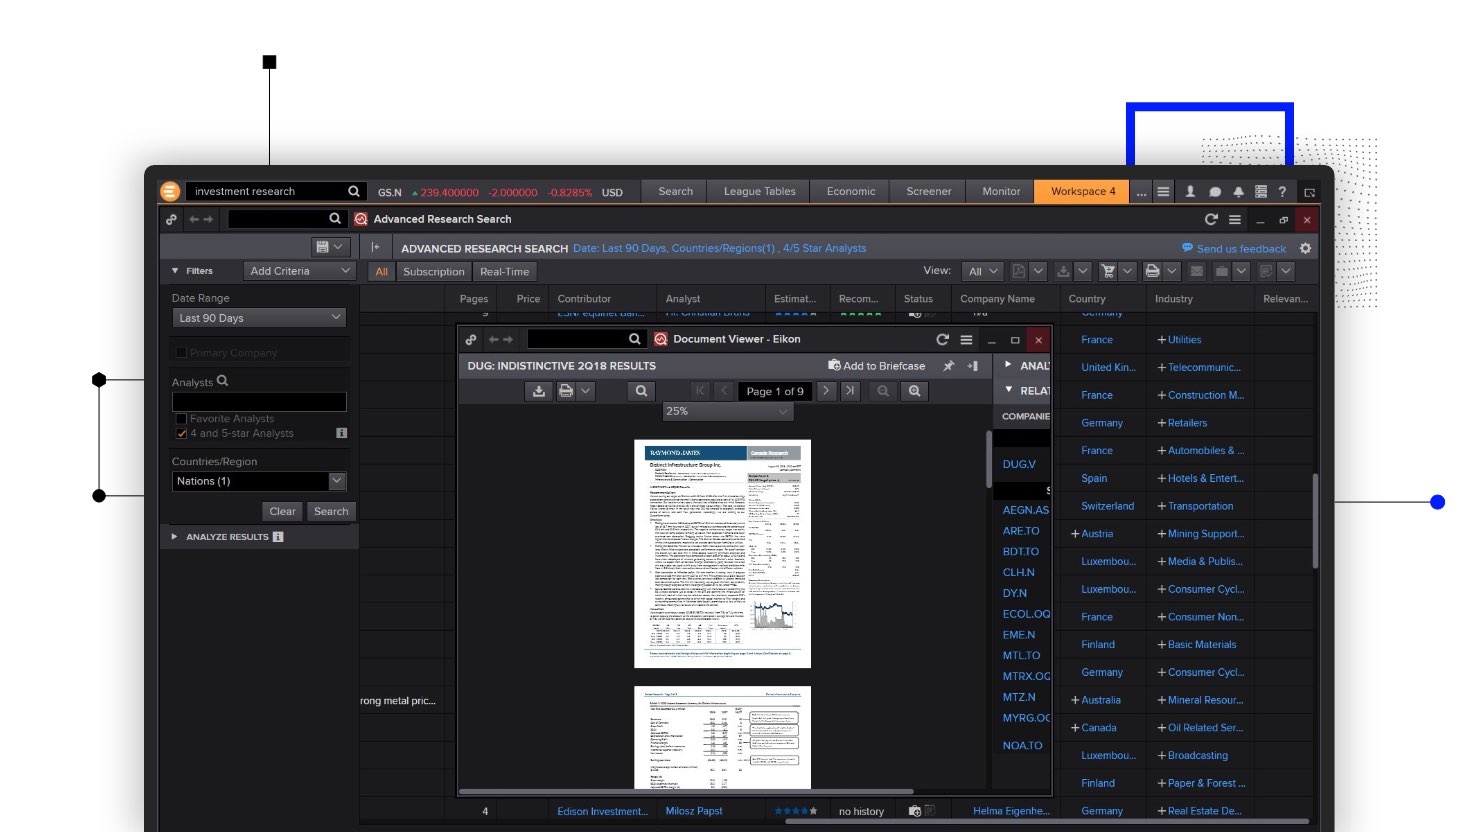Viewport: 1479px width, 832px height.
Task: Click the analyst search magnifier icon
Action: coord(223,380)
